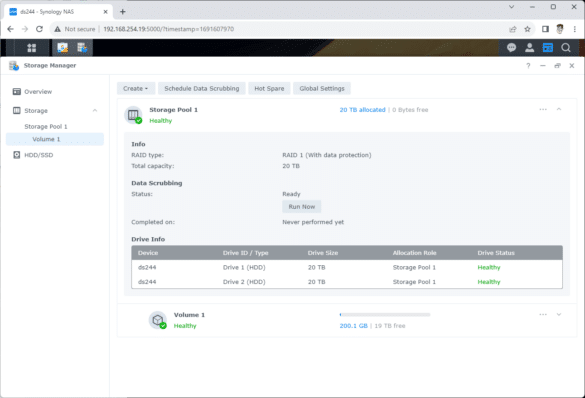Collapse the Storage Pool 1 panel
The width and height of the screenshot is (585, 398).
(559, 109)
